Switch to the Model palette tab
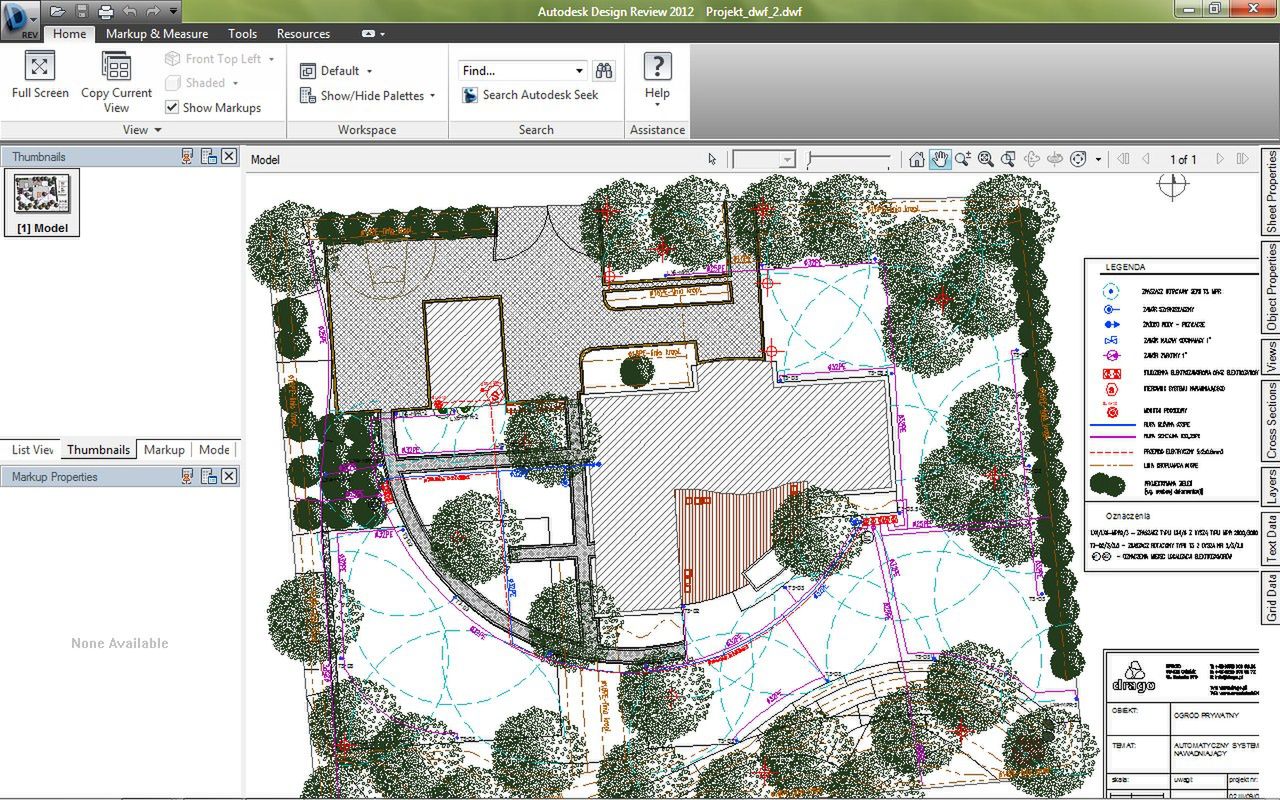Viewport: 1280px width, 800px height. [214, 450]
